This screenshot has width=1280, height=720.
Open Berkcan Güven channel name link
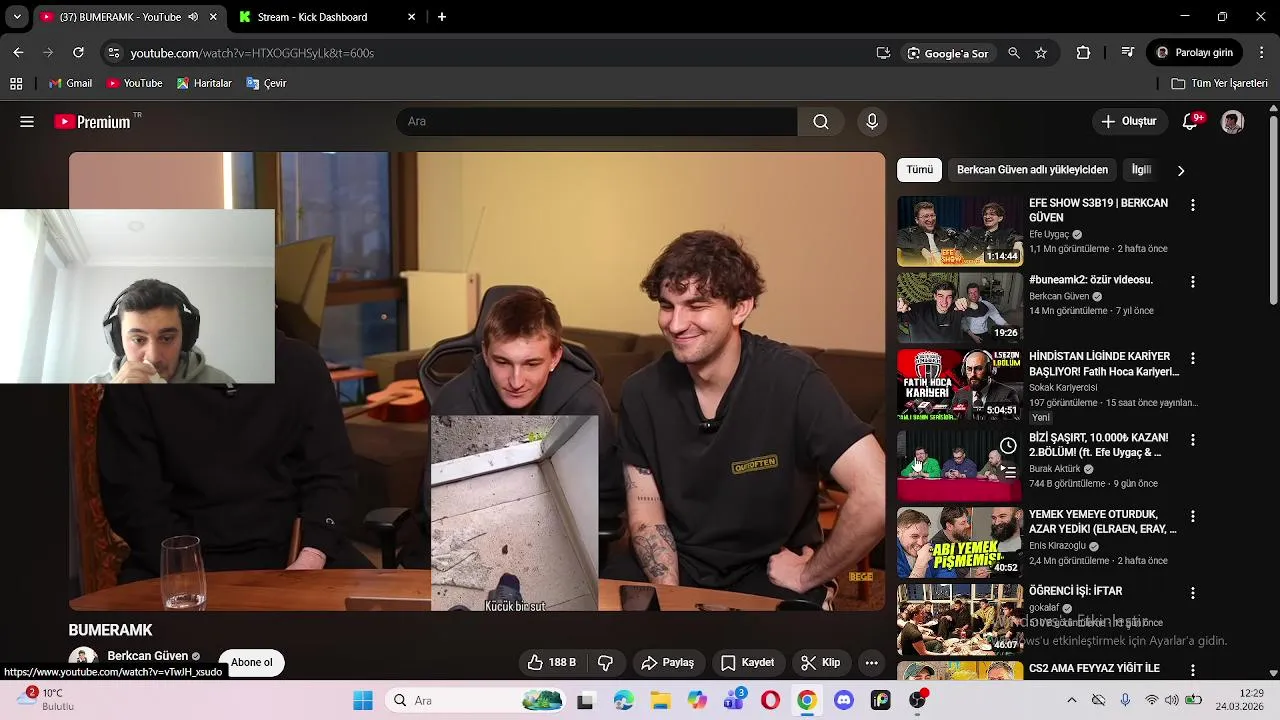point(147,656)
